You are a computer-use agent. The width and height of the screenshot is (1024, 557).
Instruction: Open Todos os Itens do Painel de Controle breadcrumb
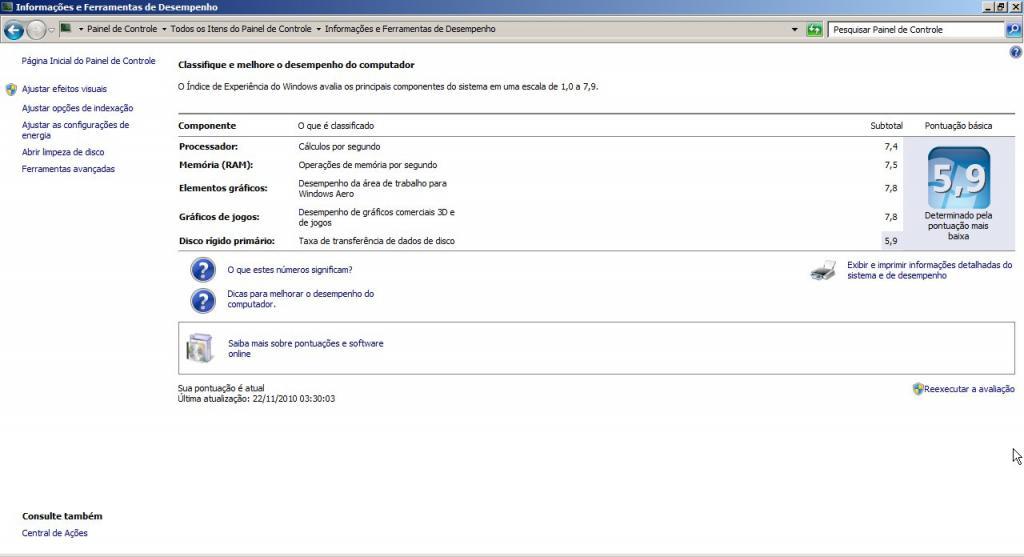(241, 29)
